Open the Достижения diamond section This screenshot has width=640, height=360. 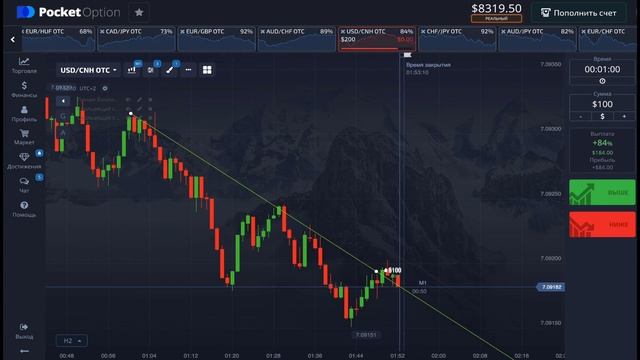tap(24, 161)
